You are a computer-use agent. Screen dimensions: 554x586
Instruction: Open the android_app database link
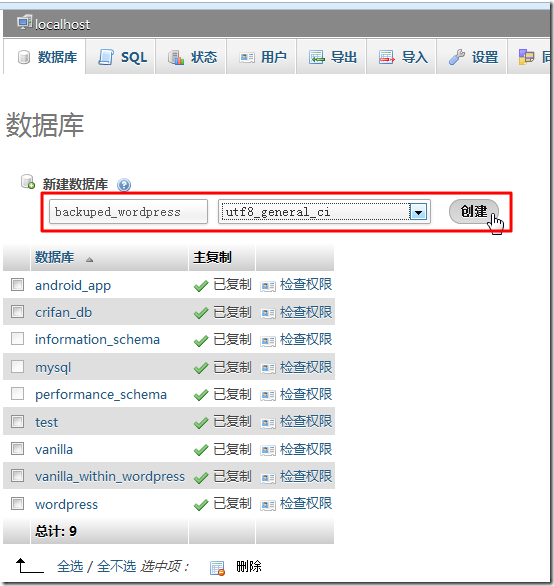click(73, 286)
